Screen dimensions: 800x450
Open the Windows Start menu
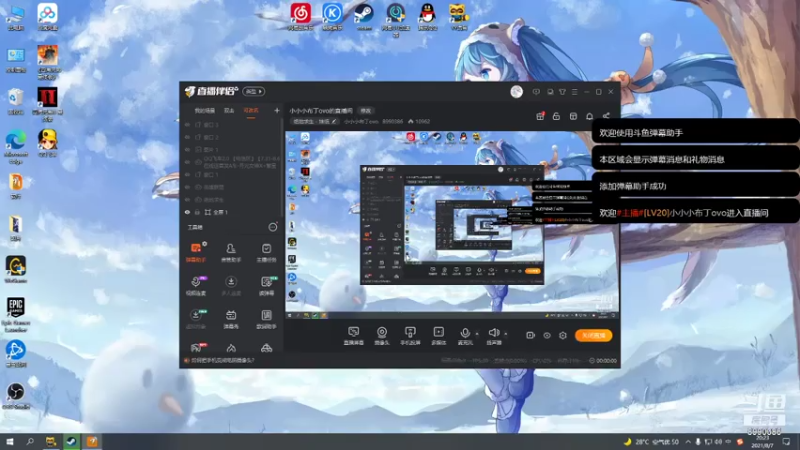point(10,442)
